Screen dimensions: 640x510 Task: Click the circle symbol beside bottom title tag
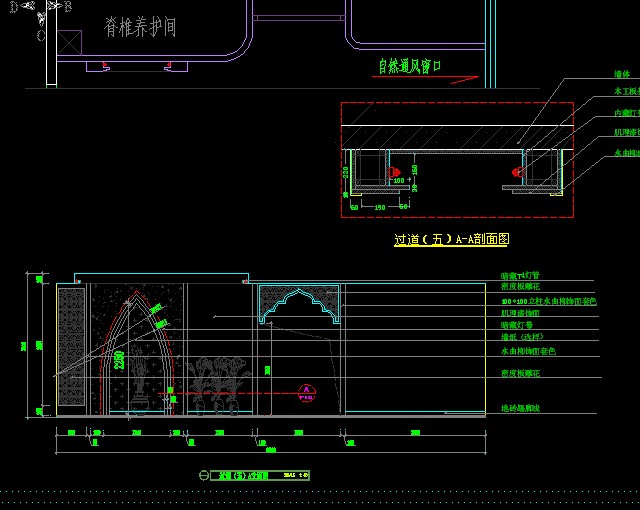coord(204,475)
